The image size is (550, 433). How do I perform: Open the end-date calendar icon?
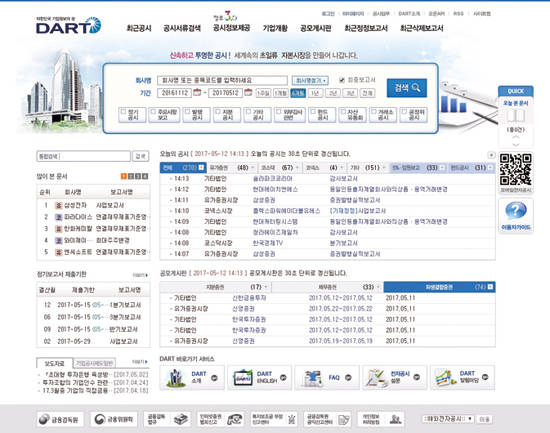248,93
